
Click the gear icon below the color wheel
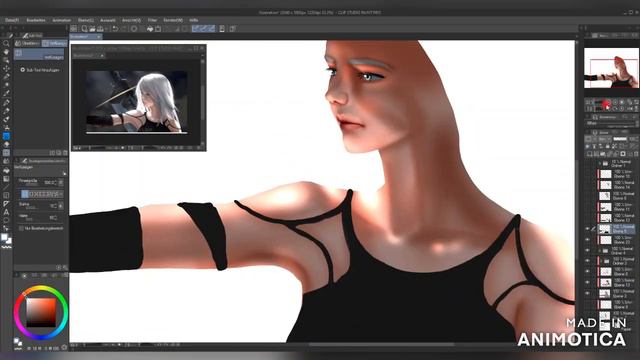click(x=64, y=348)
